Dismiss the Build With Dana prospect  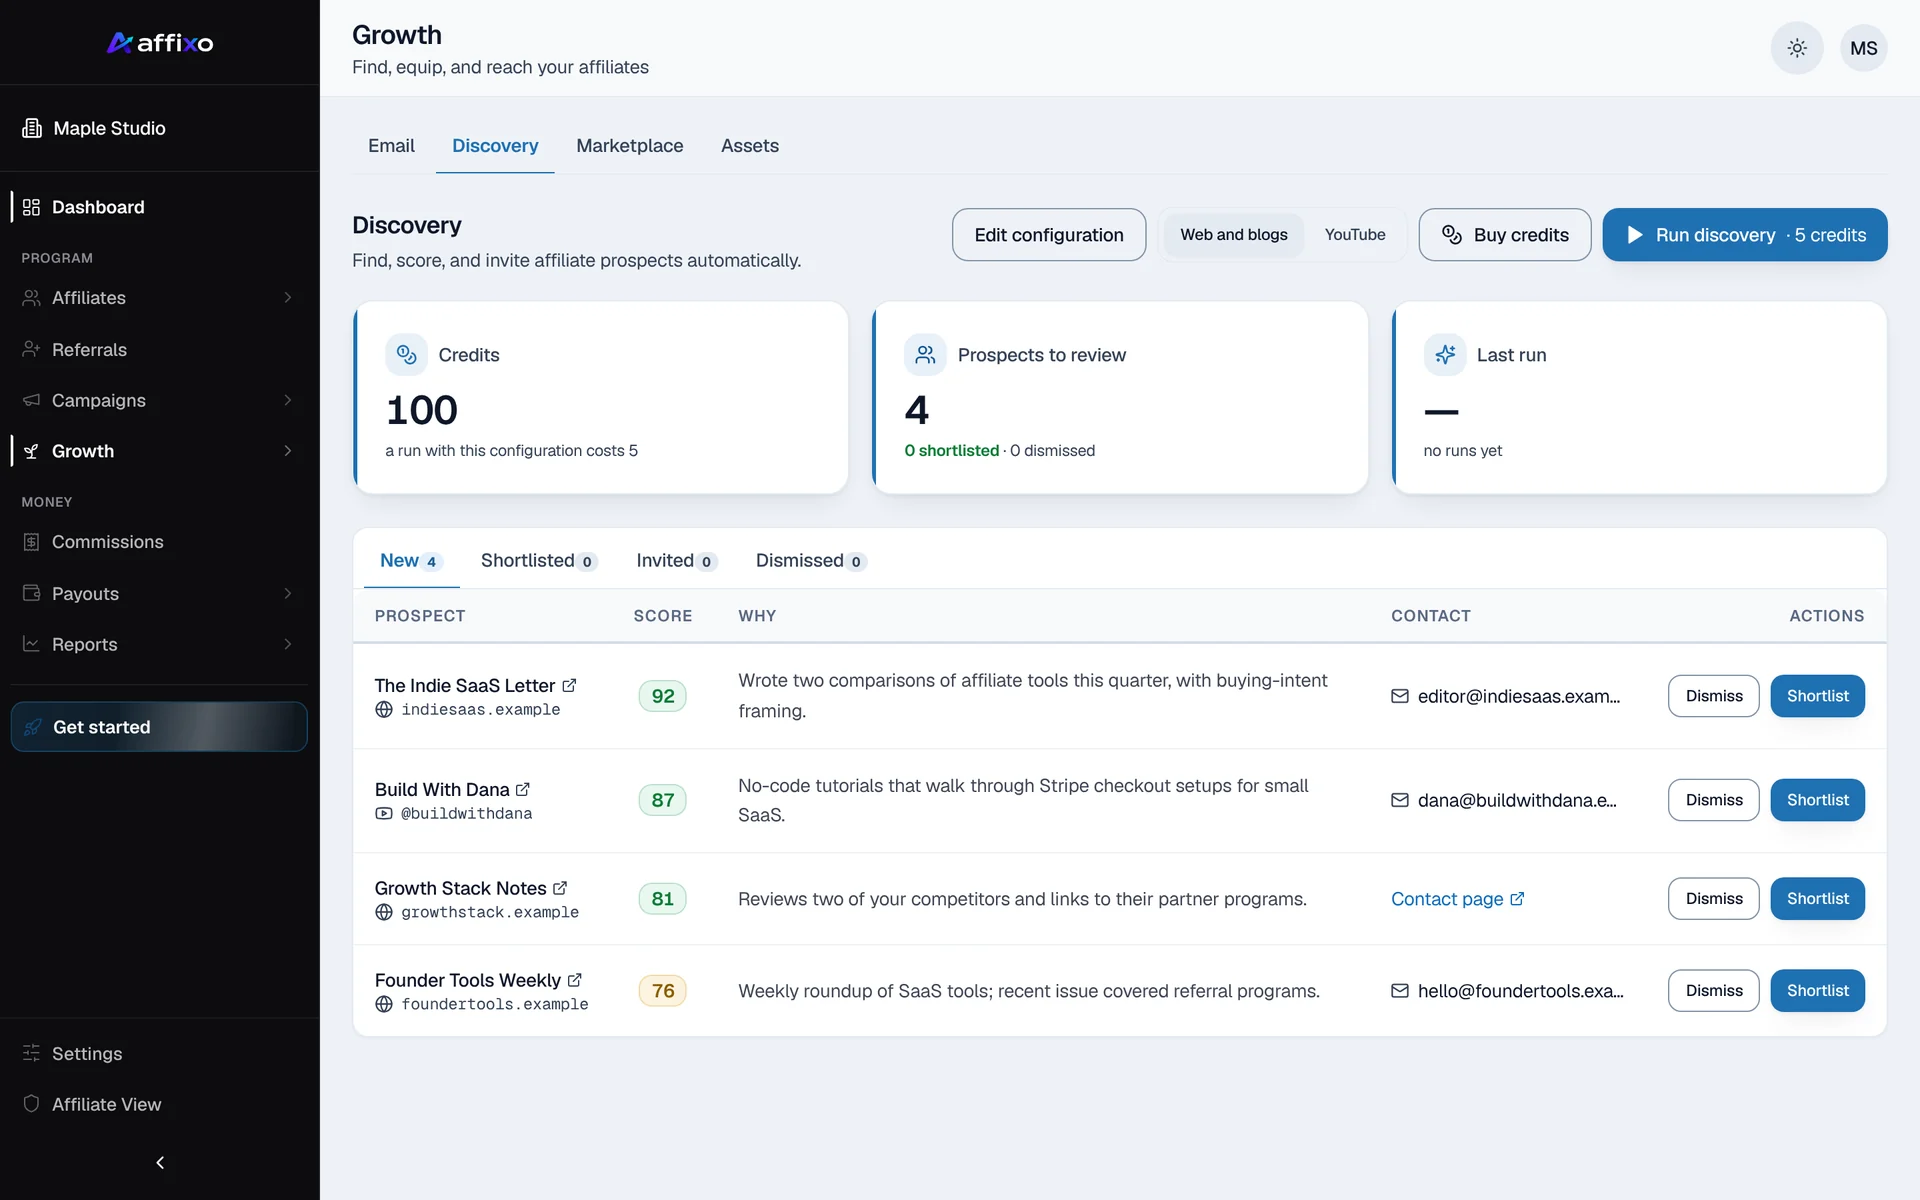pyautogui.click(x=1714, y=800)
